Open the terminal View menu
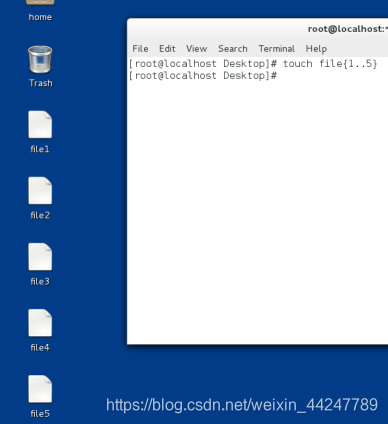The height and width of the screenshot is (424, 388). coord(197,49)
